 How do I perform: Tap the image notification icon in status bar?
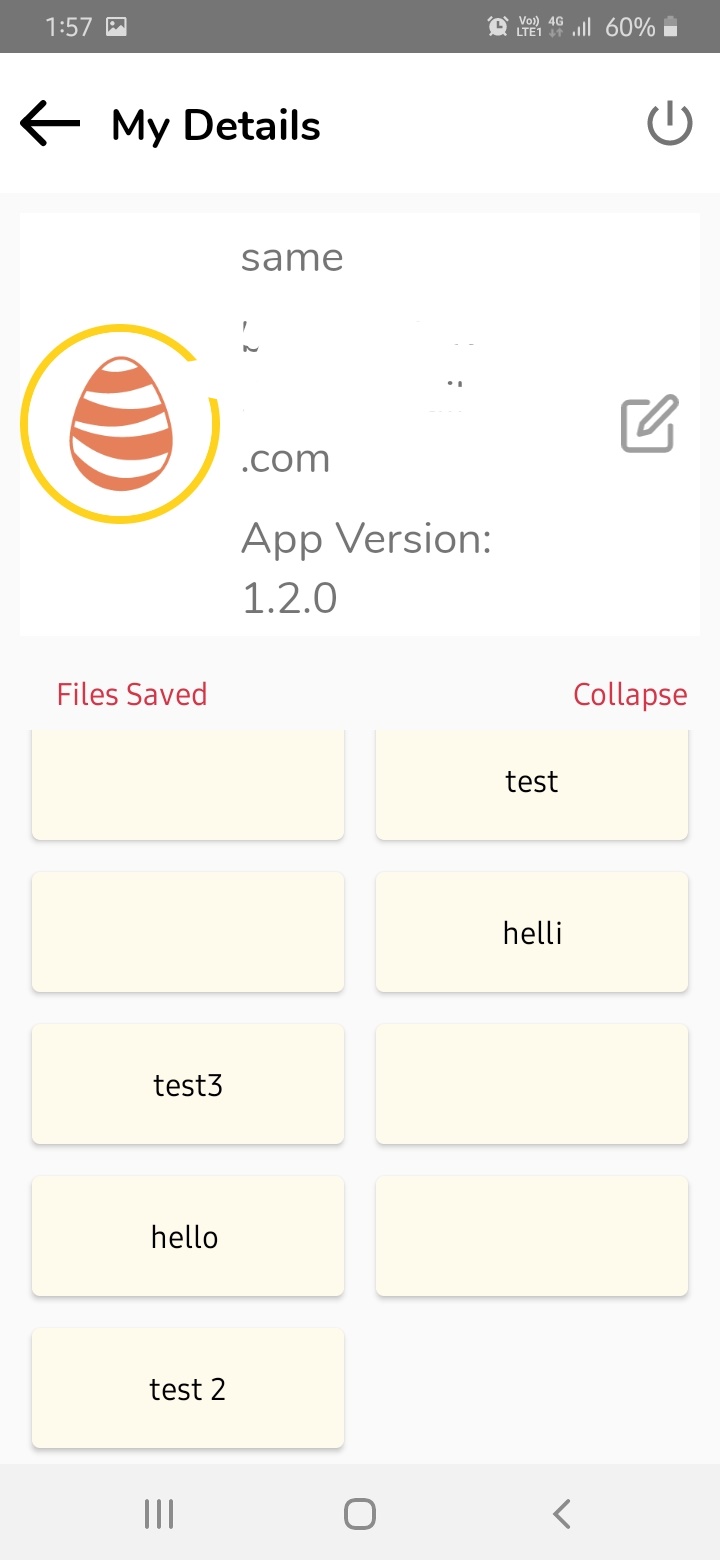(x=116, y=27)
